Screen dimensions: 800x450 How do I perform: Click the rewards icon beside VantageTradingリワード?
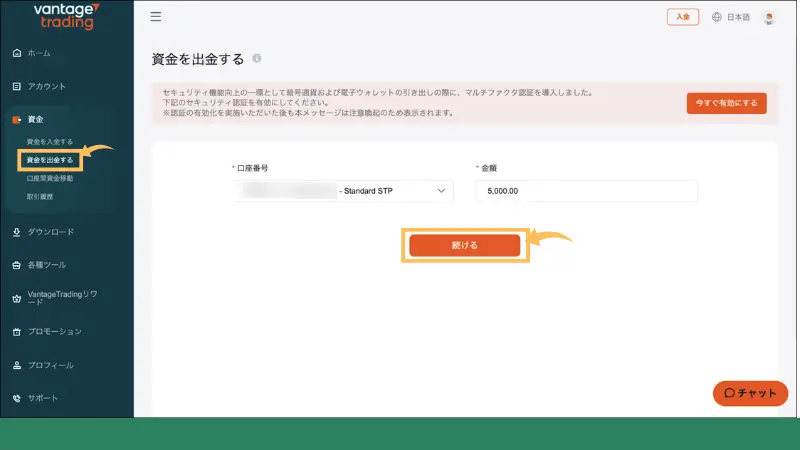[x=17, y=298]
